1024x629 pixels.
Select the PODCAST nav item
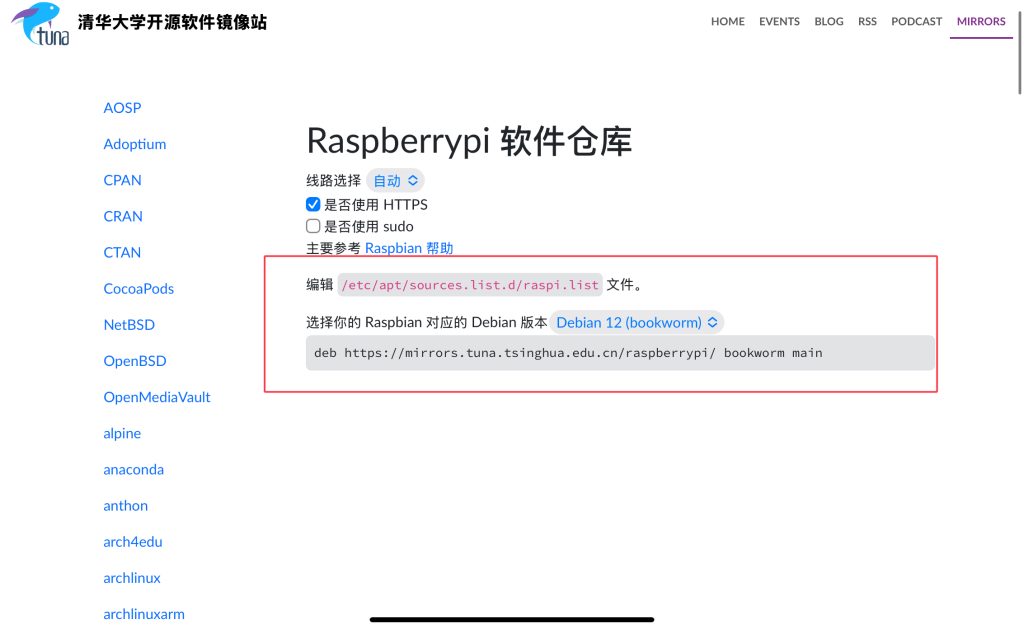(x=916, y=21)
